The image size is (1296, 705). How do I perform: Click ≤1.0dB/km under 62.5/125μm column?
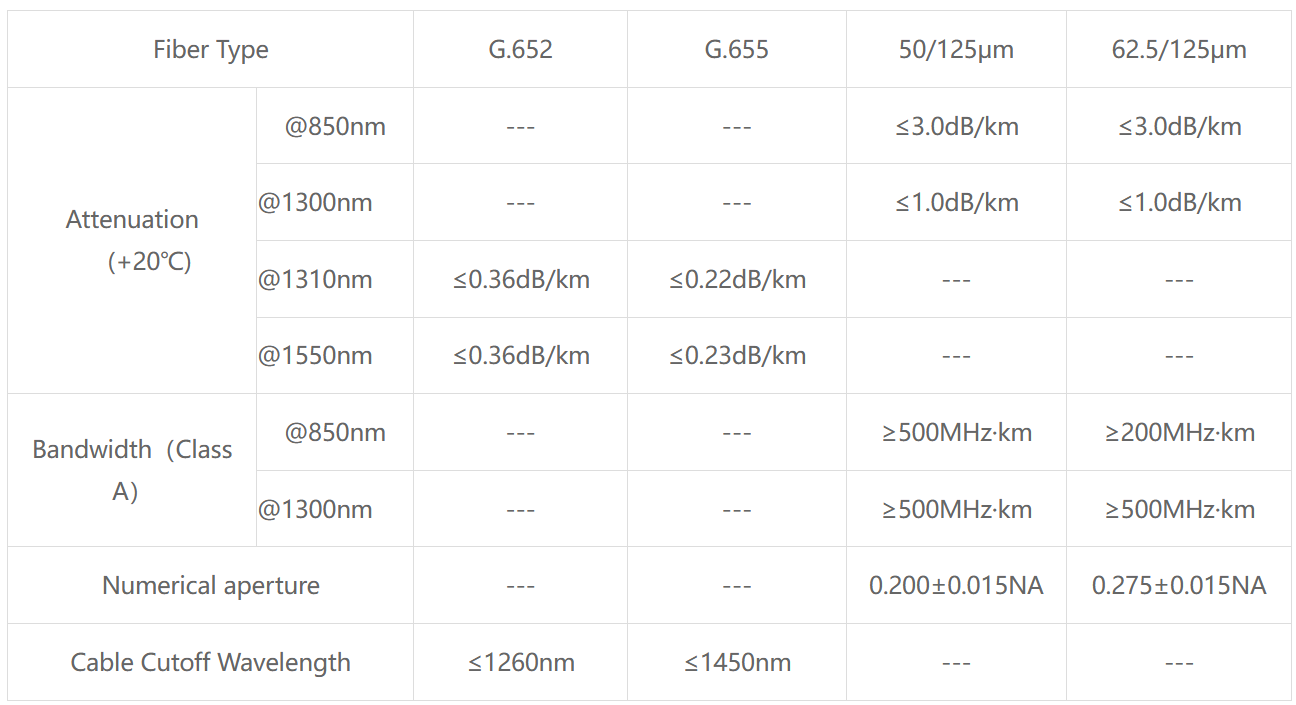click(1179, 202)
